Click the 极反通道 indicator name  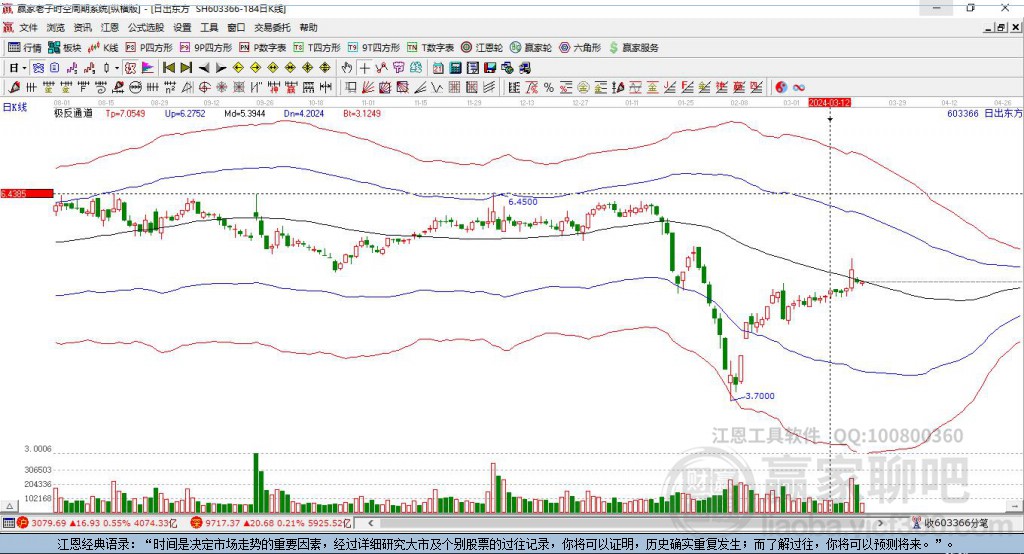[73, 113]
